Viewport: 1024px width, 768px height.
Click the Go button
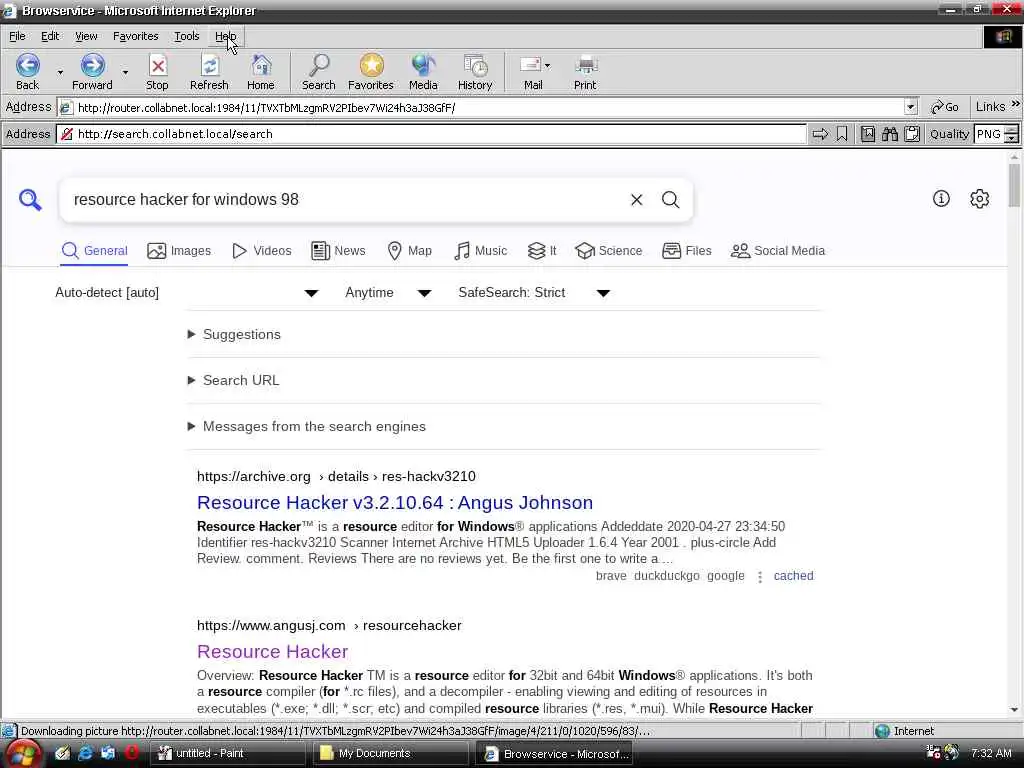[x=944, y=107]
